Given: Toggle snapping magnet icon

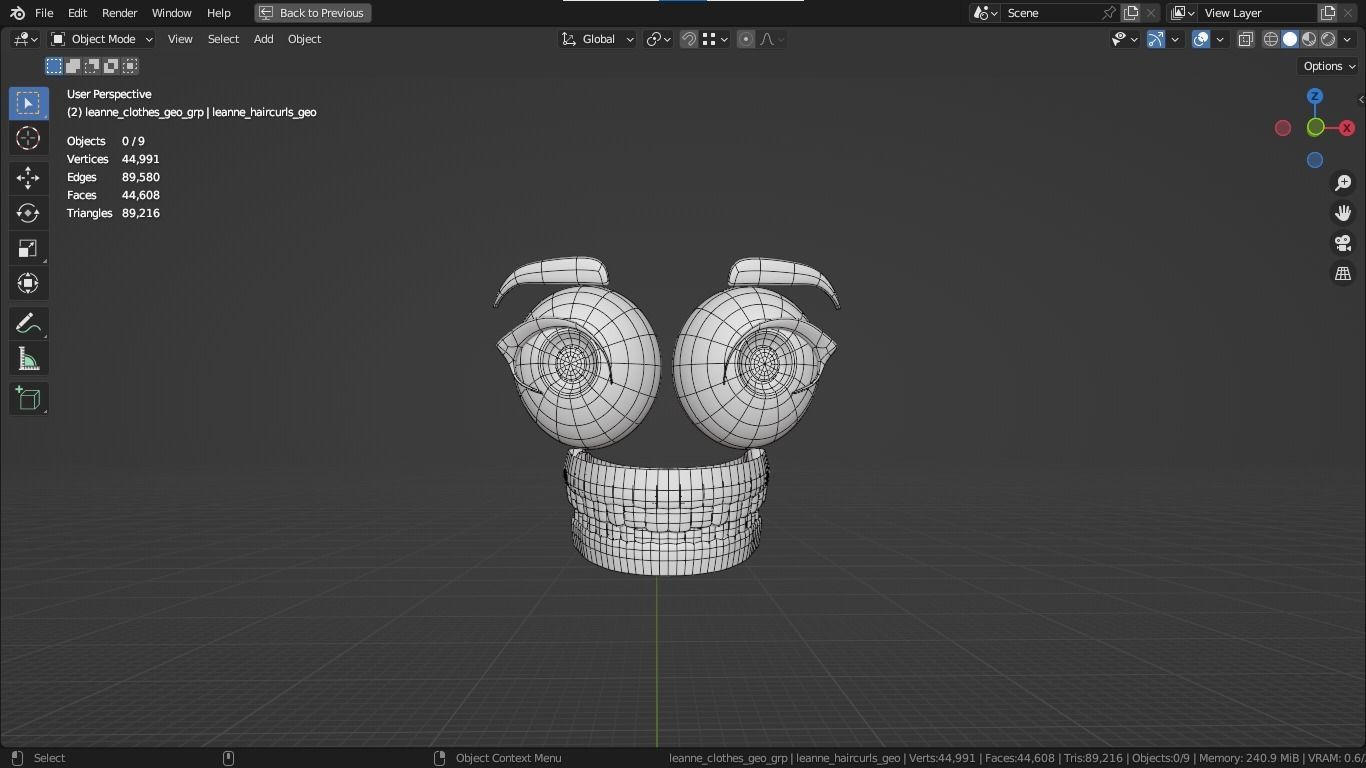Looking at the screenshot, I should (x=689, y=39).
